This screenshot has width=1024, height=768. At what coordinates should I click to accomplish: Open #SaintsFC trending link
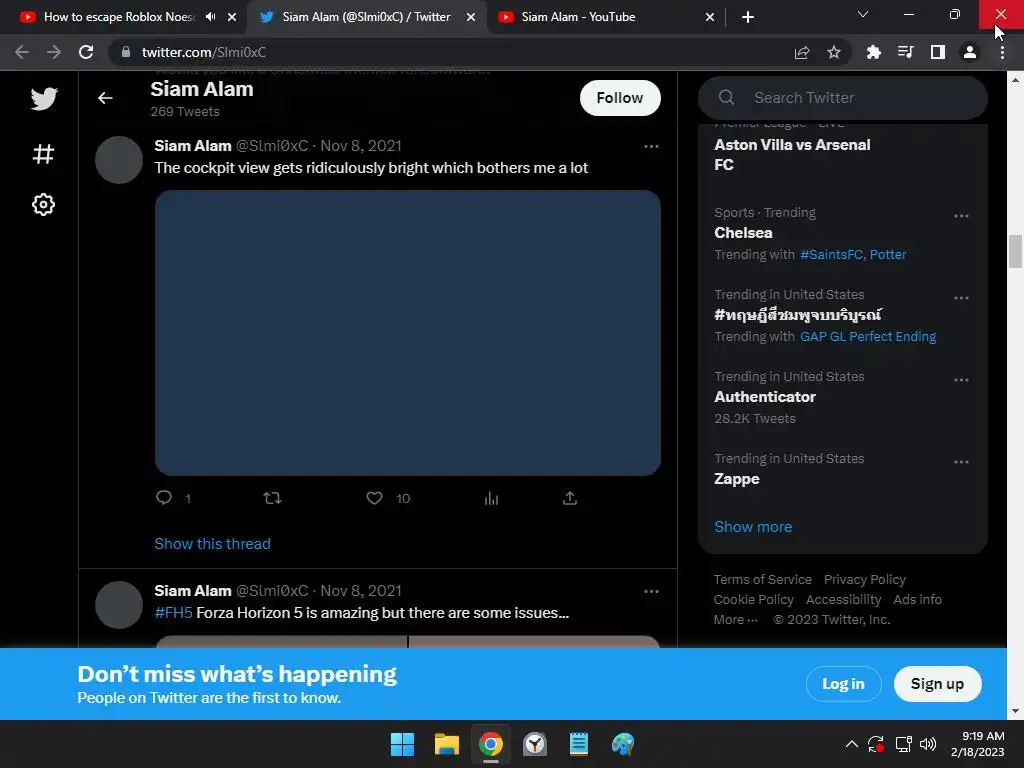(831, 255)
